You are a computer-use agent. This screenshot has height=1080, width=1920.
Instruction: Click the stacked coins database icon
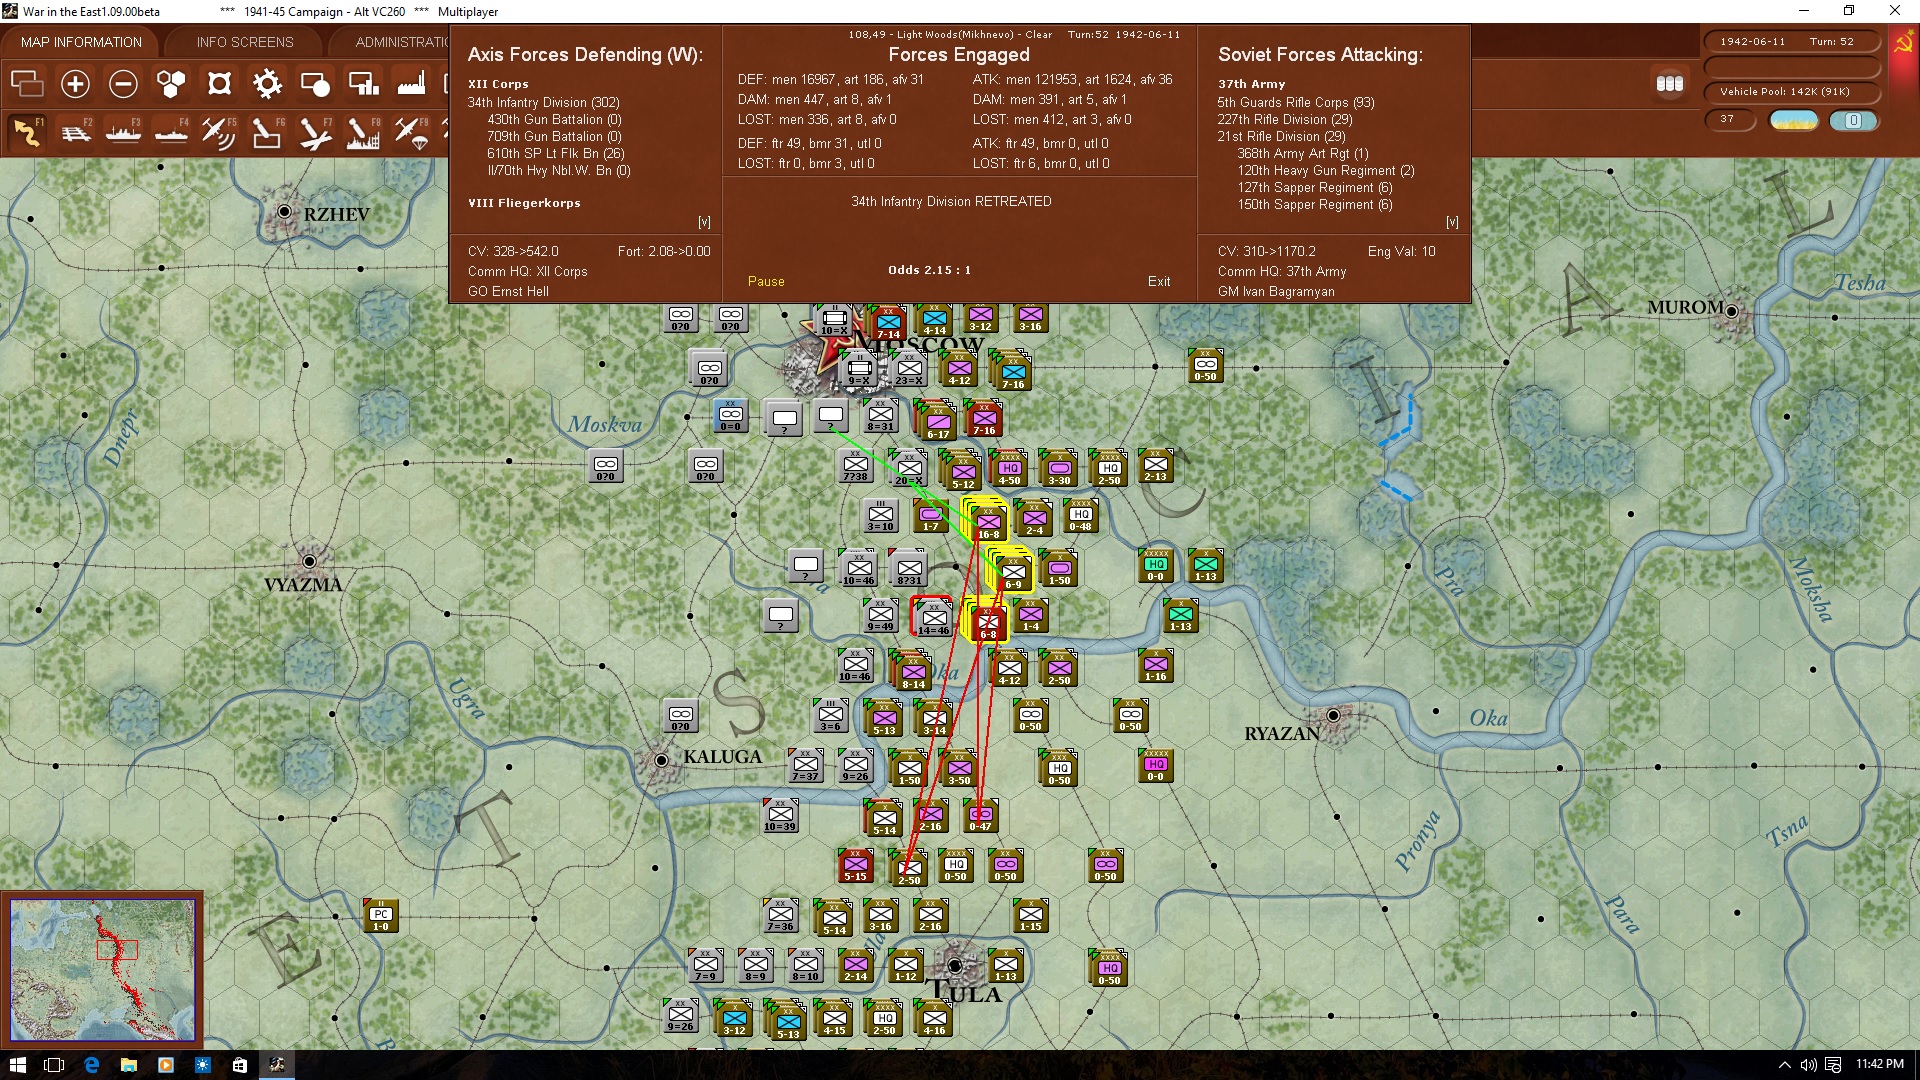point(1669,84)
